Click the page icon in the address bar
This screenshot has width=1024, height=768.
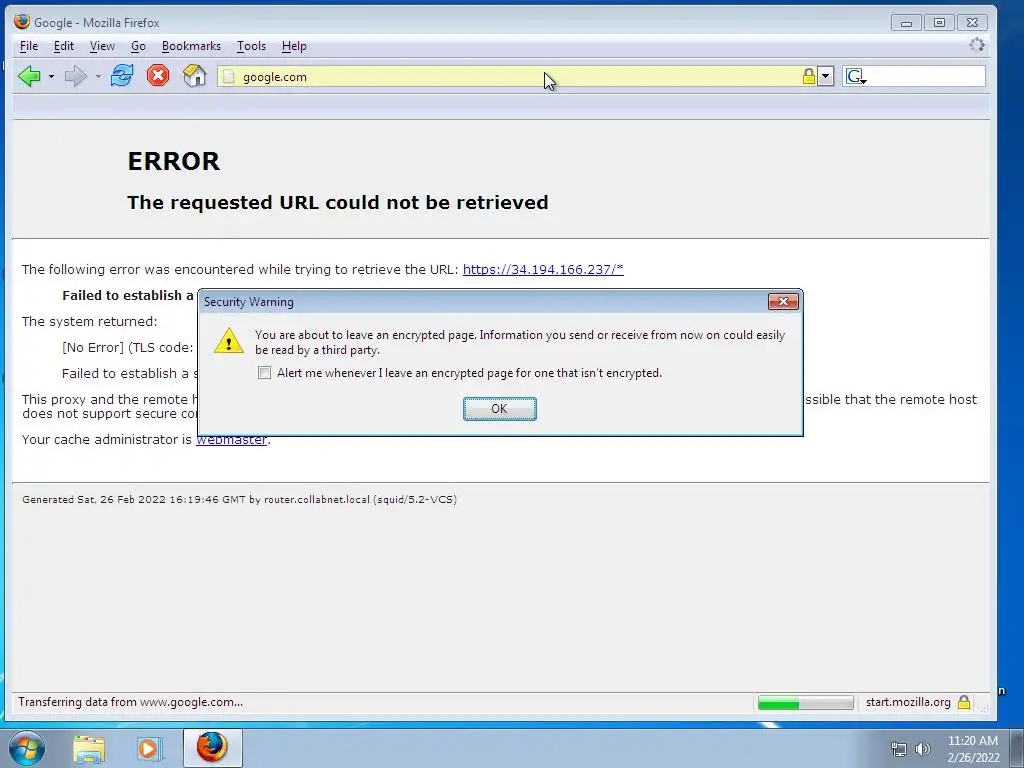coord(229,77)
